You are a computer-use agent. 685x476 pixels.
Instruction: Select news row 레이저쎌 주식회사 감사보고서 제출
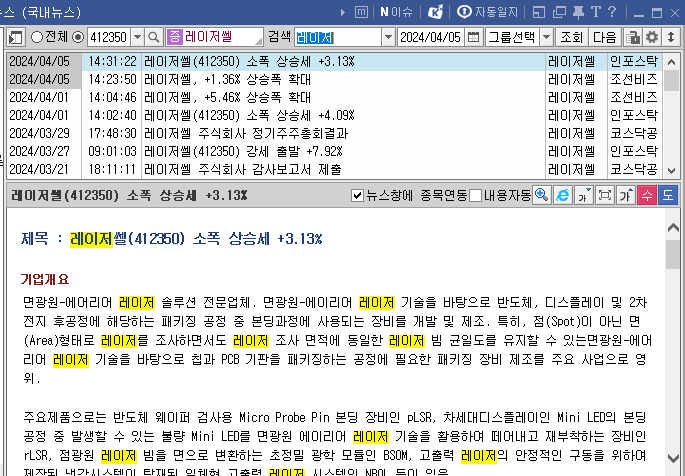tap(334, 169)
